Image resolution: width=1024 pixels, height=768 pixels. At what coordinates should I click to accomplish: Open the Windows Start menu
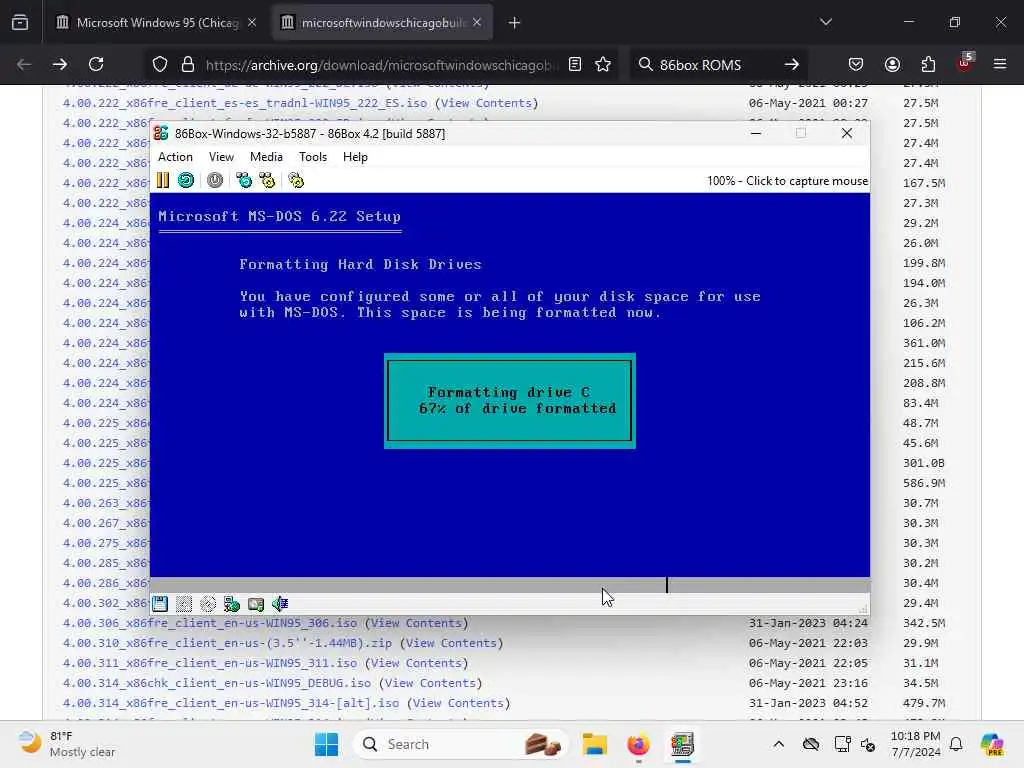327,744
